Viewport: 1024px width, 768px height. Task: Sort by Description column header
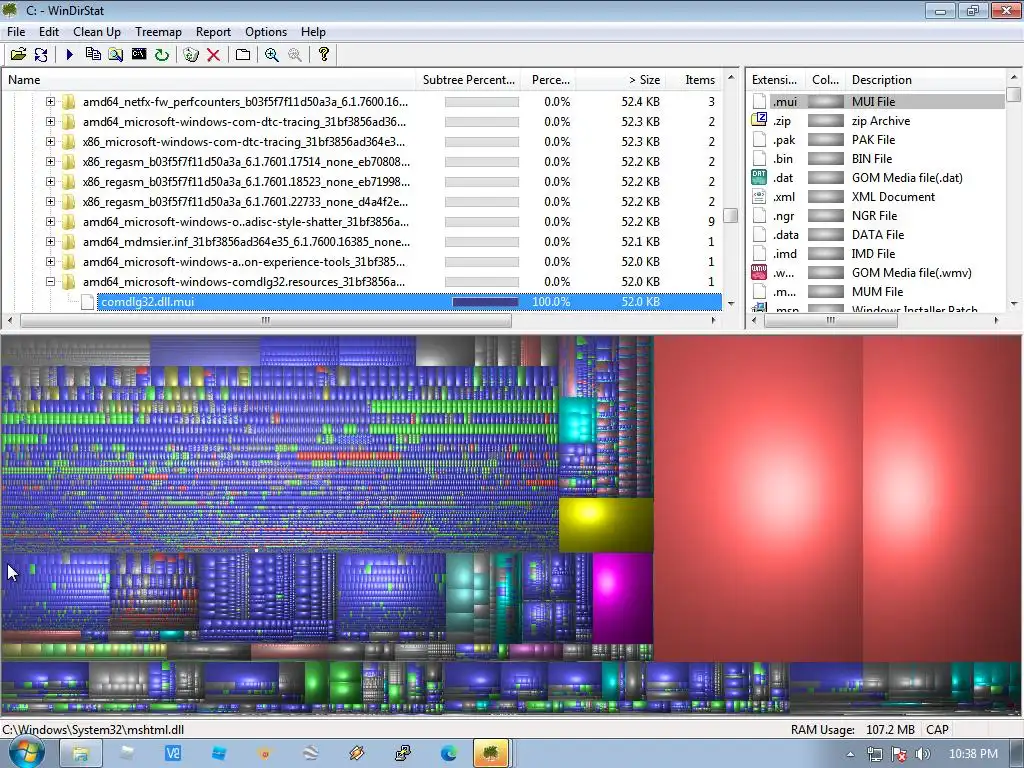click(926, 80)
